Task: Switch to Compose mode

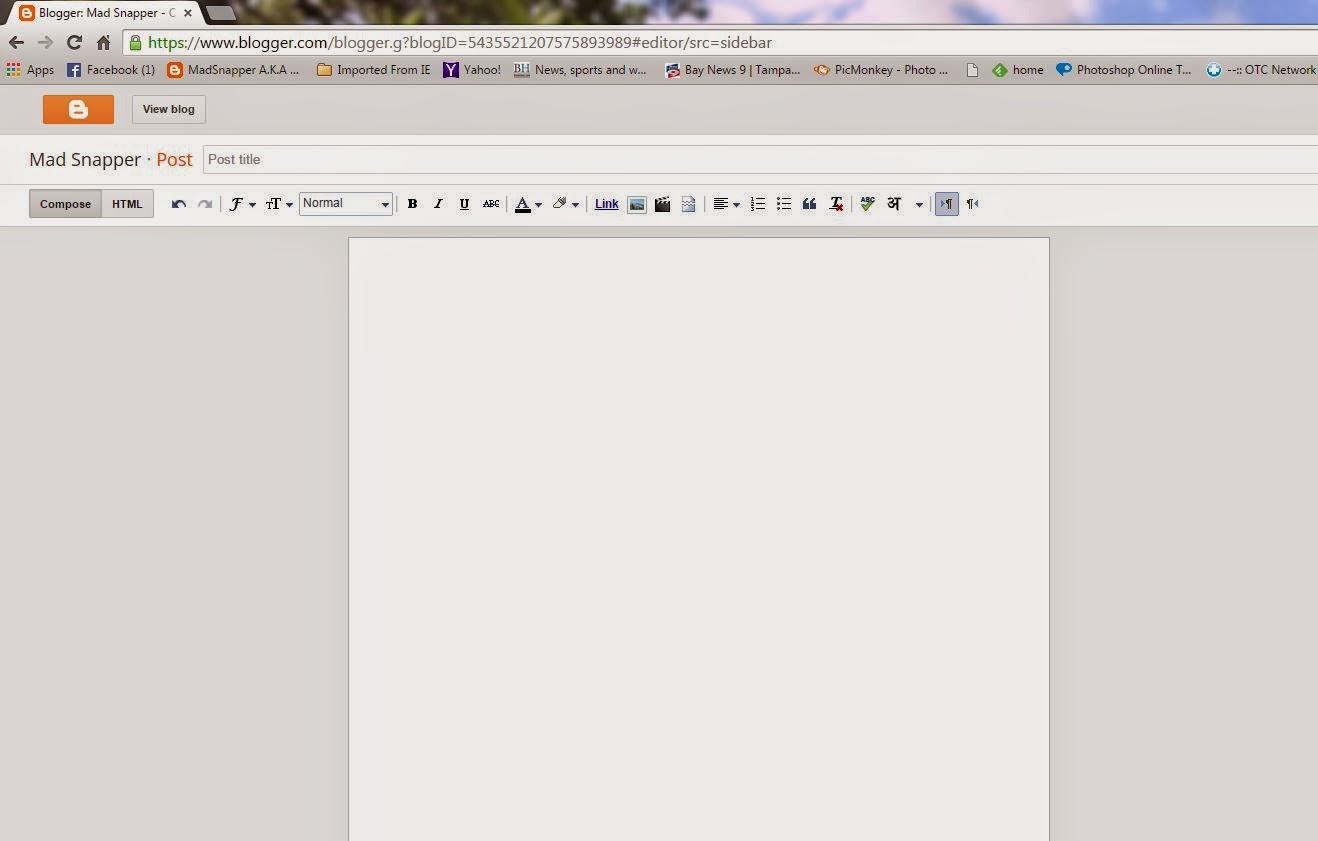Action: pos(65,204)
